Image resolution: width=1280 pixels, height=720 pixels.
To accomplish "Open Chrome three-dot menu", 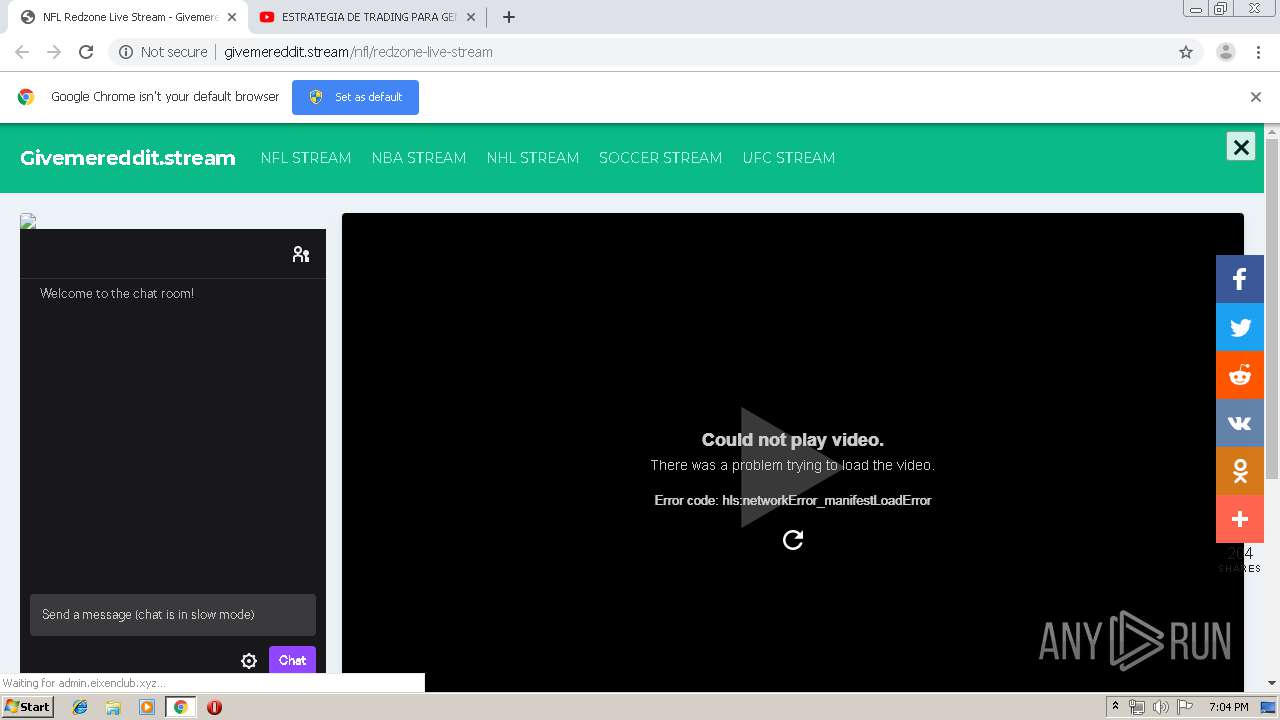I will [x=1258, y=52].
